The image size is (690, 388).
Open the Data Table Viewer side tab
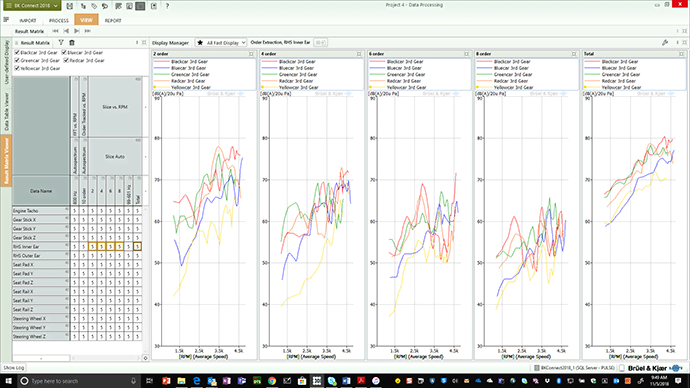coord(6,111)
